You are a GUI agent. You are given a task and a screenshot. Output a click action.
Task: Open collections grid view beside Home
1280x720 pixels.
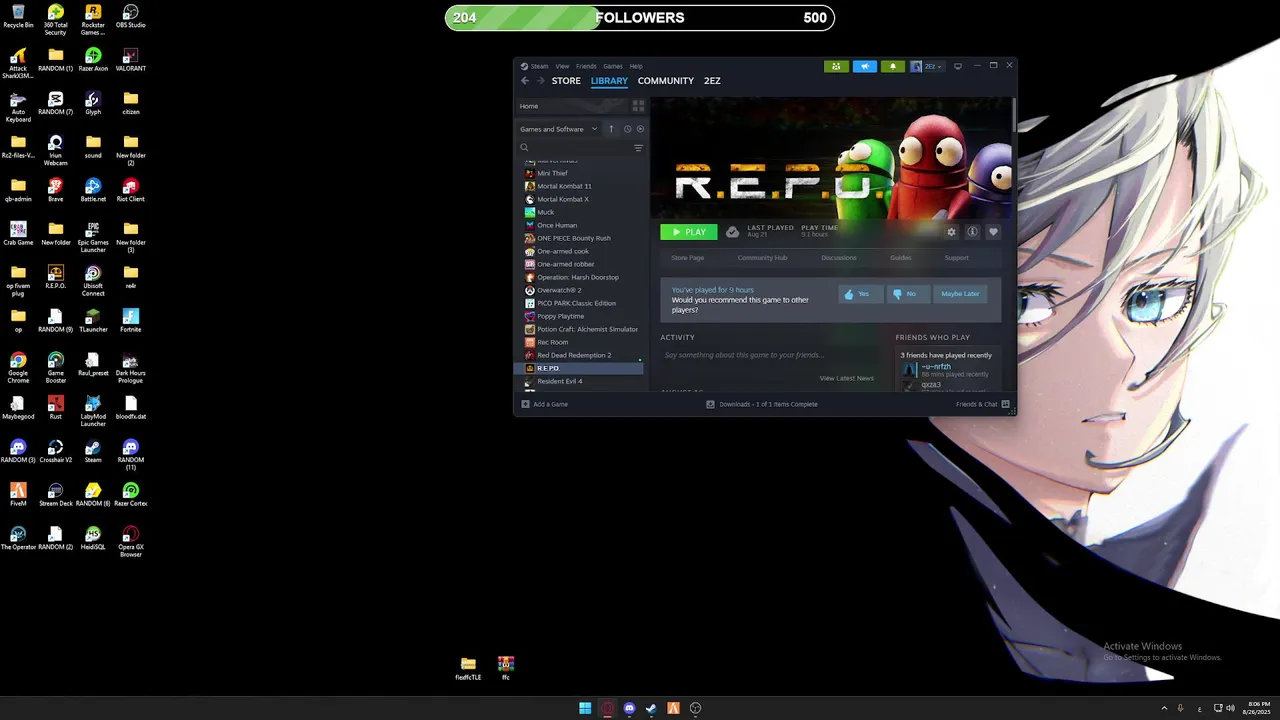(x=638, y=106)
